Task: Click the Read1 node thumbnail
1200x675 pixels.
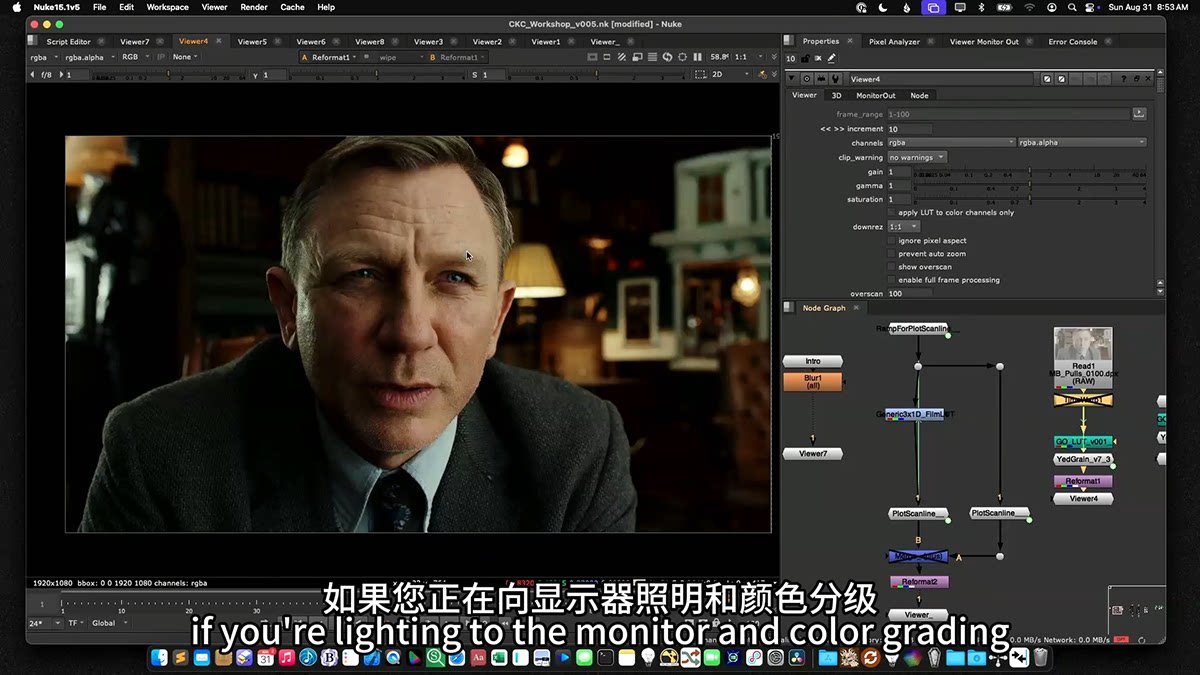Action: tap(1083, 345)
